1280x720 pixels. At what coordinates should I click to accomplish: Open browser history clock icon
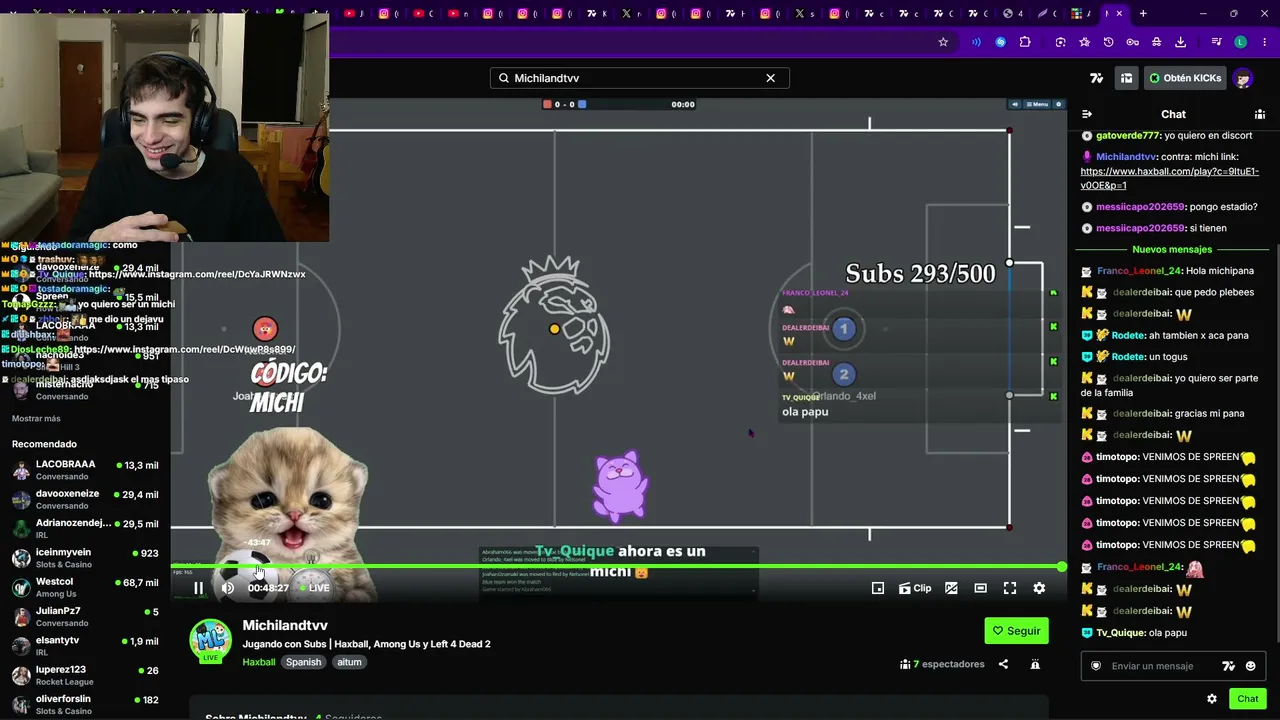1108,42
